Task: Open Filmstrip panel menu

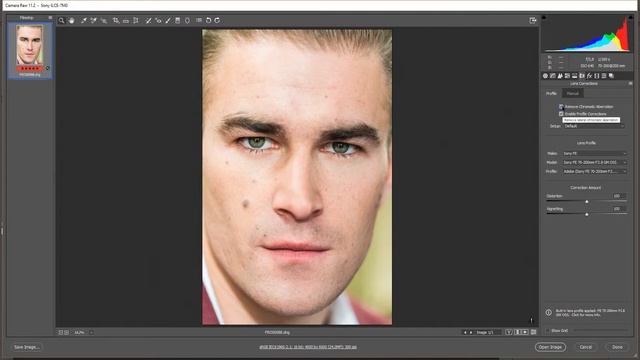Action: coord(50,18)
